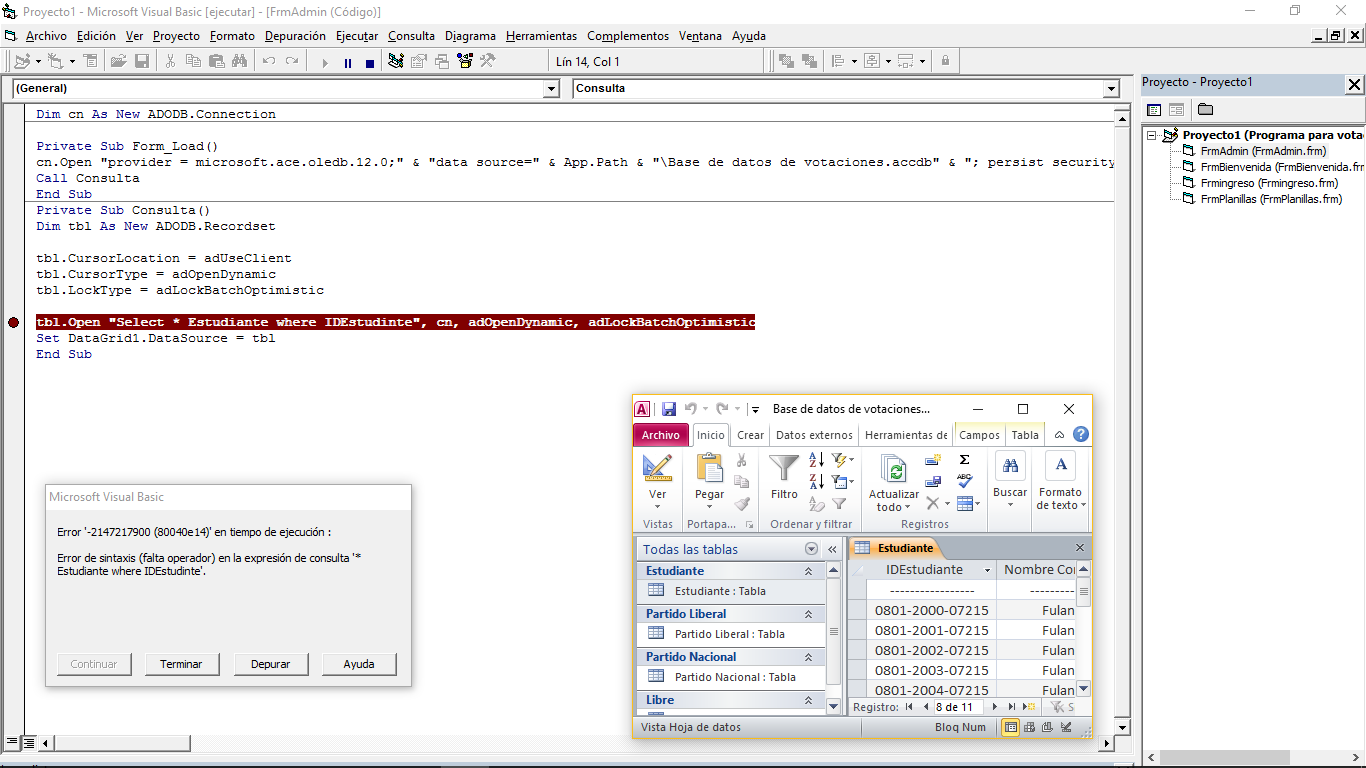The height and width of the screenshot is (768, 1366).
Task: Click the Lock Controls padlock icon
Action: tap(945, 61)
